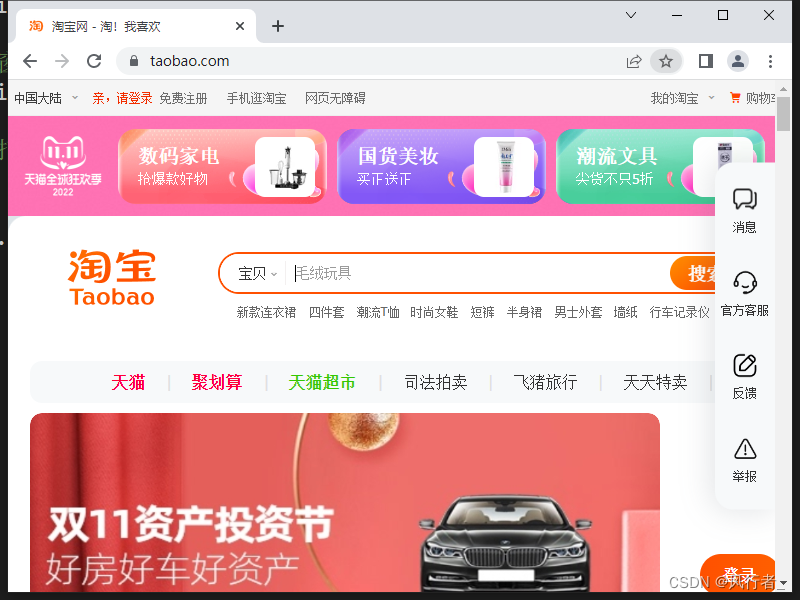Select 潮流T恤 hot search keyword
The image size is (800, 600).
pos(378,312)
